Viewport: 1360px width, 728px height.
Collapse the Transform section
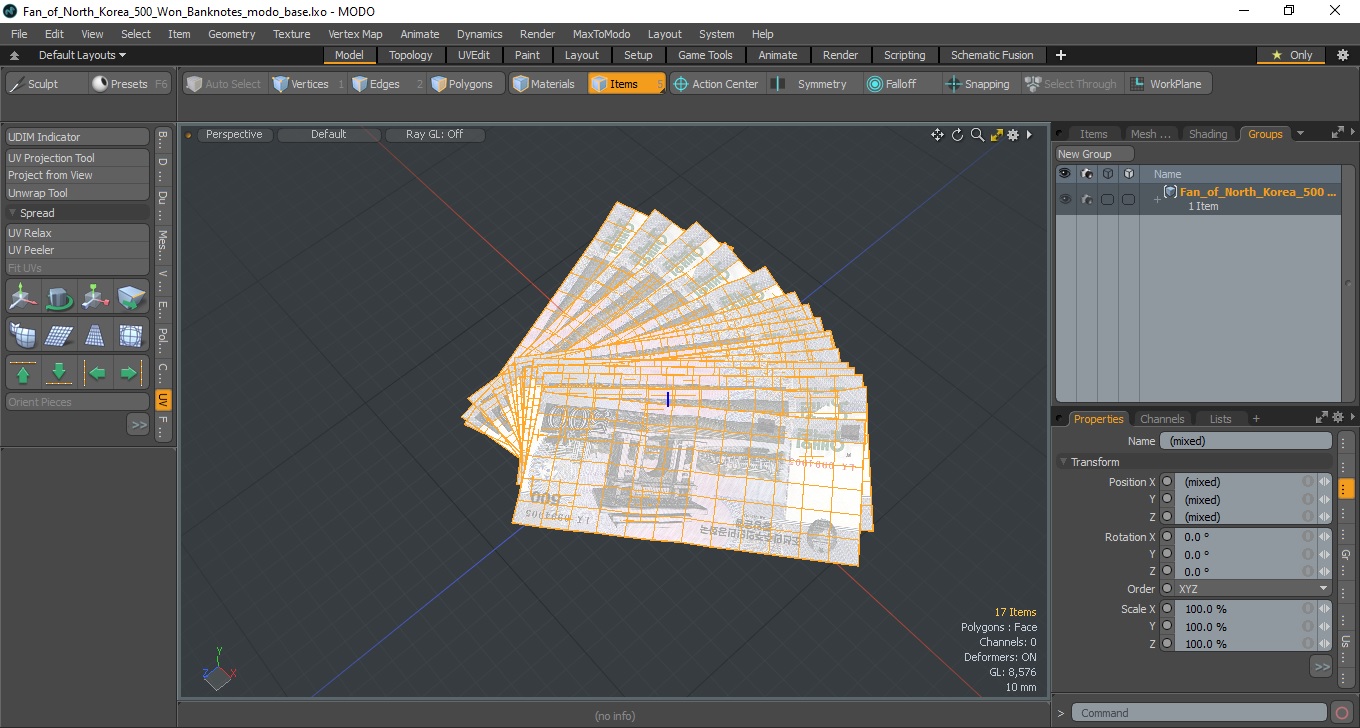pos(1063,462)
